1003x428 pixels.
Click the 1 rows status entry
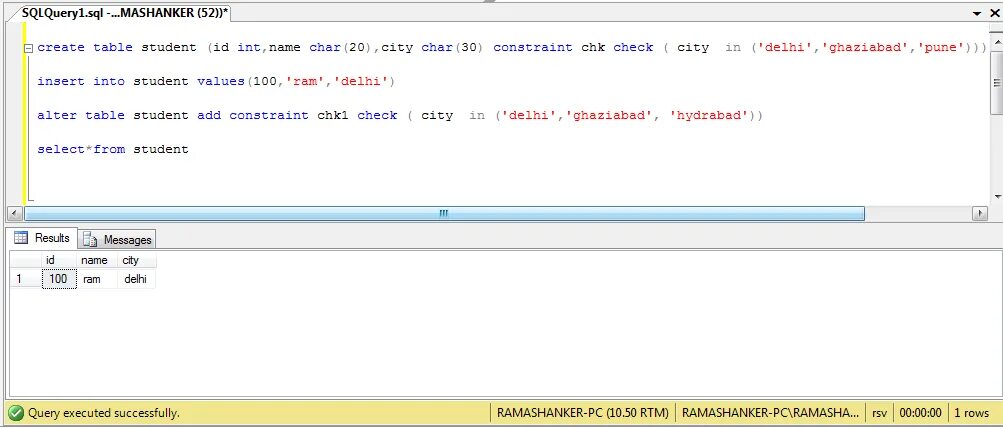[x=971, y=413]
